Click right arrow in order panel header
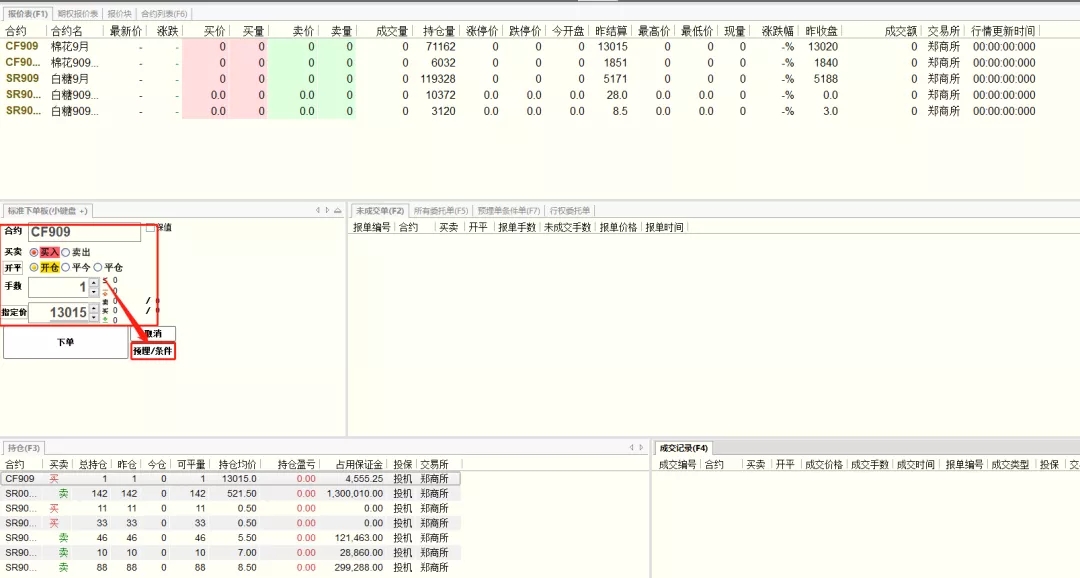 327,210
